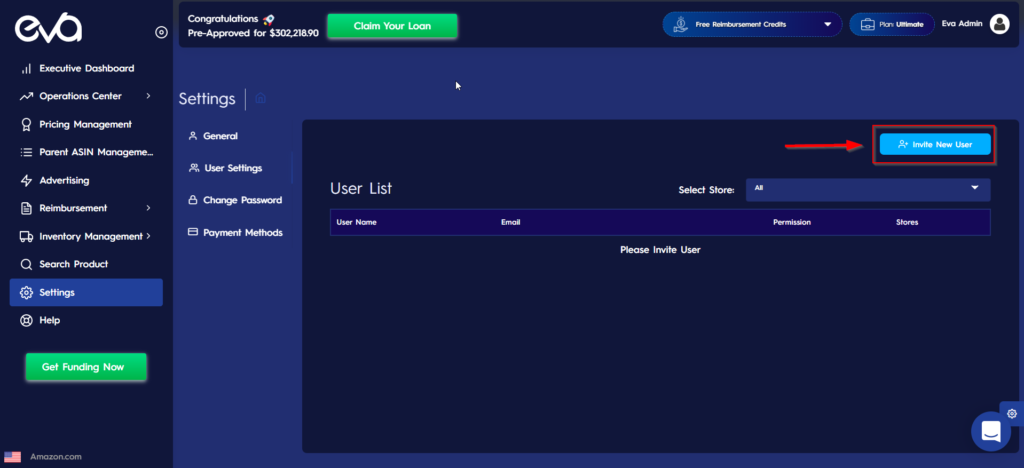Screen dimensions: 1024x468
Task: Expand the Operations Center submenu chevron
Action: [148, 96]
